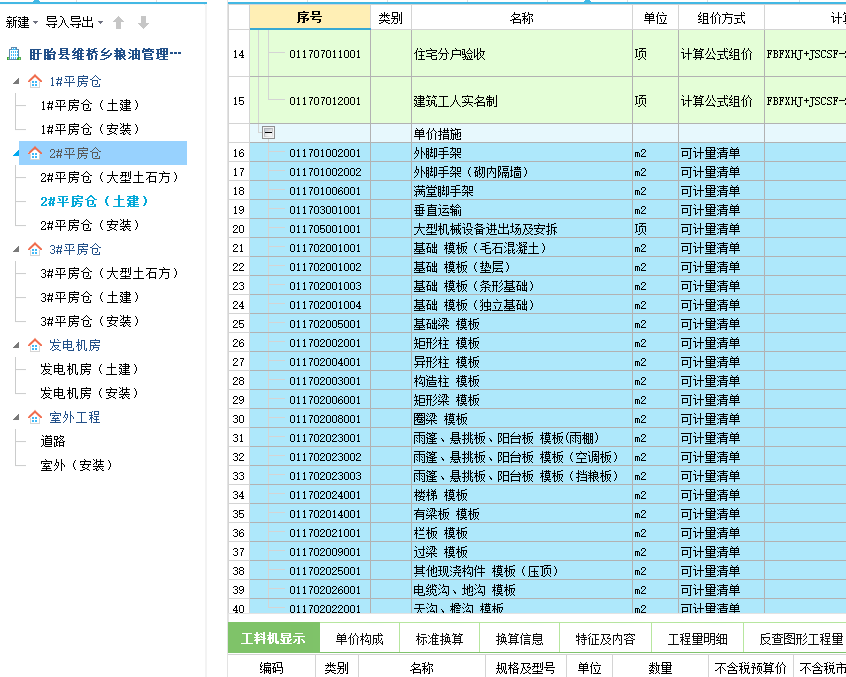846x677 pixels.
Task: Click the house icon beside 室外工程
Action: 35,417
